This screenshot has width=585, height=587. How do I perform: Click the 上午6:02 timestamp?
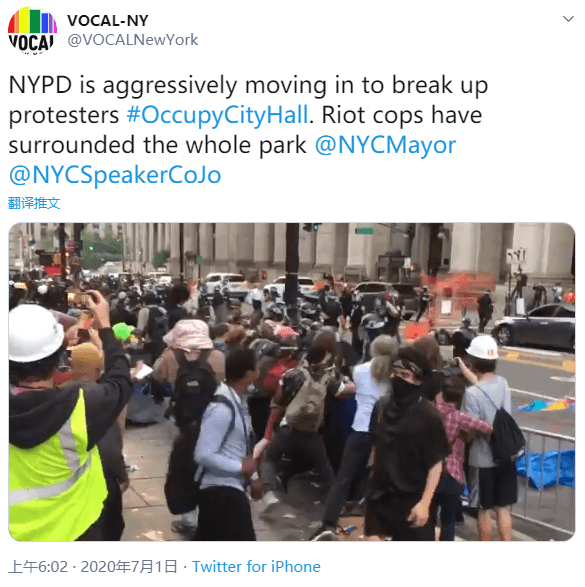[x=38, y=567]
